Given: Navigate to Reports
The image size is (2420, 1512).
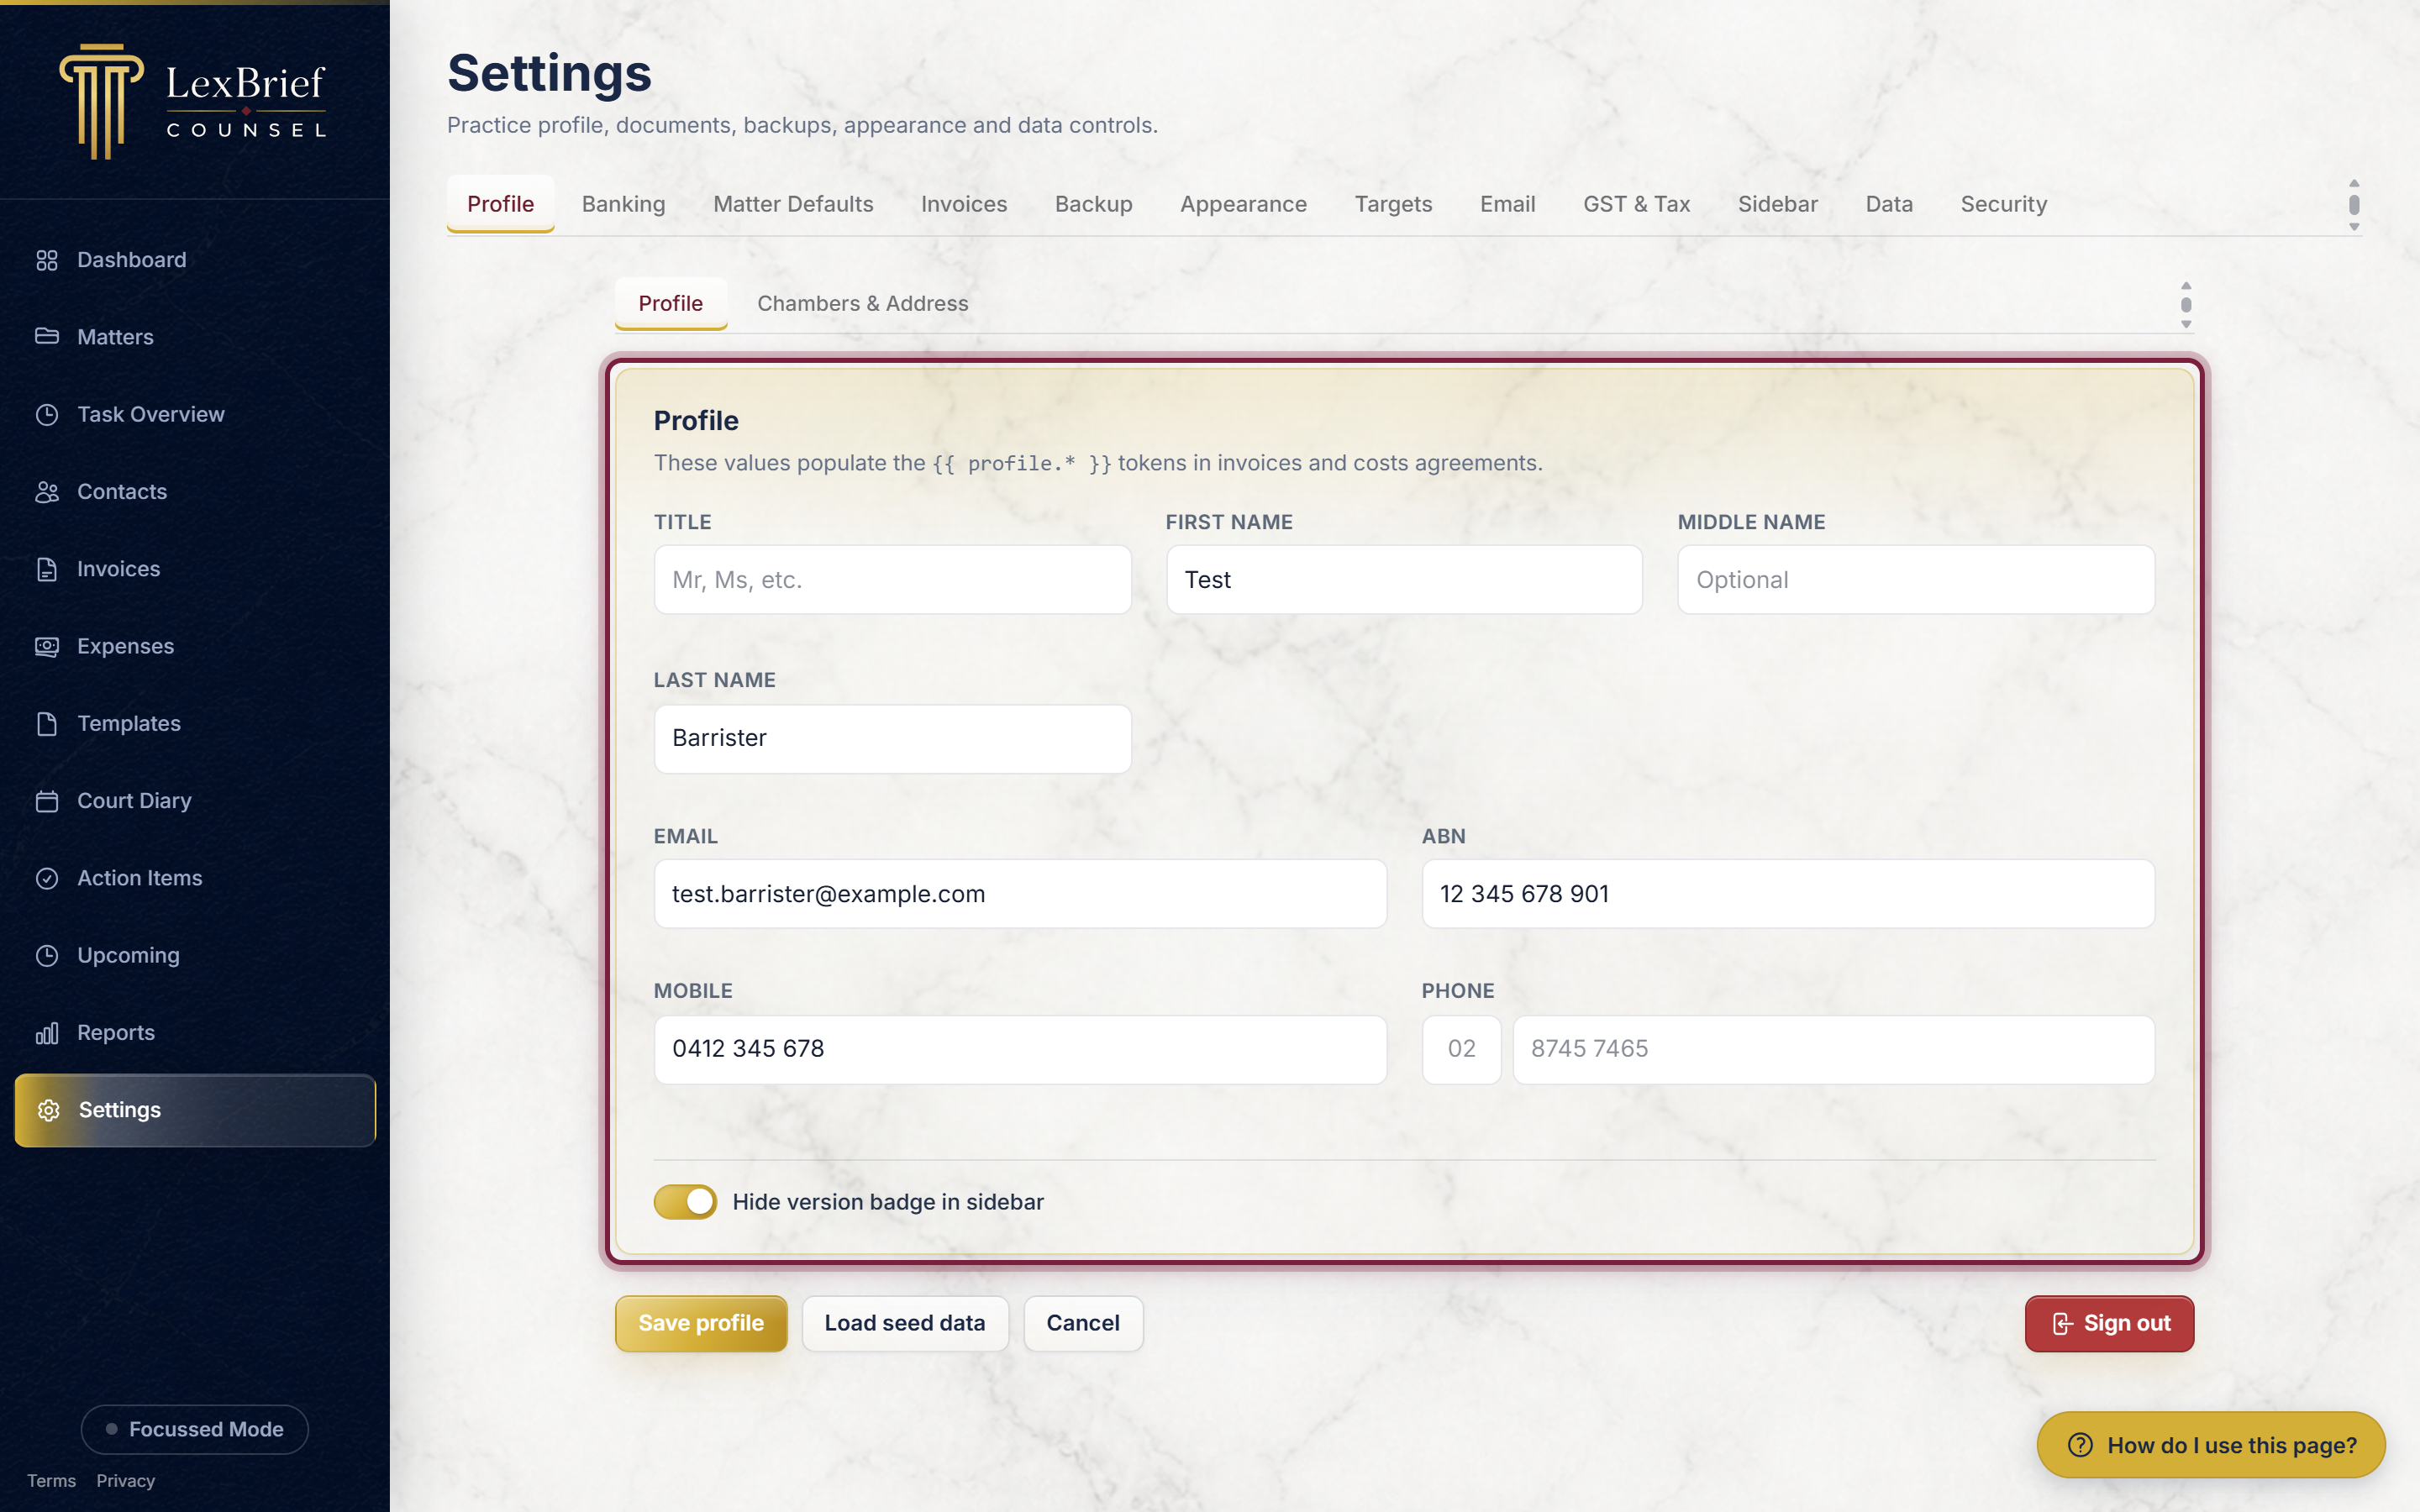Looking at the screenshot, I should click(195, 1033).
